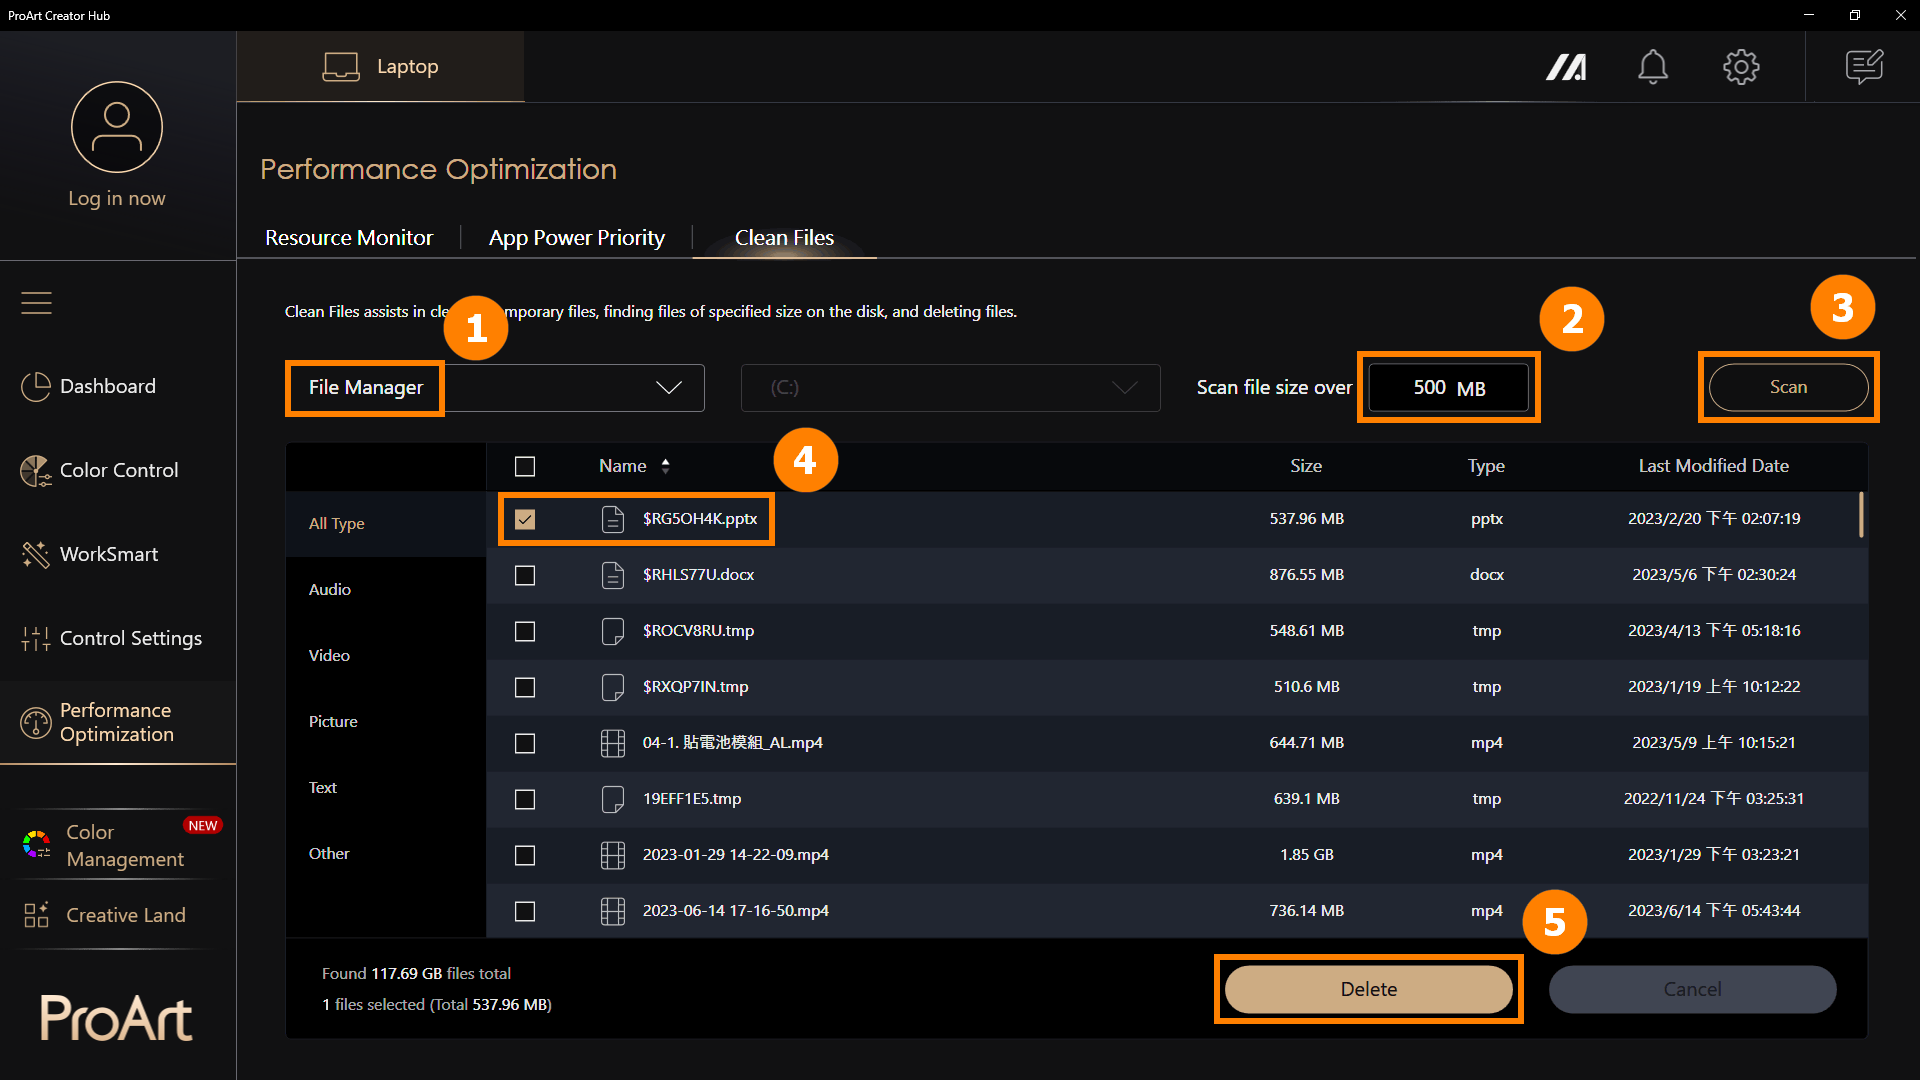1920x1080 pixels.
Task: Filter by All Type category
Action: pyautogui.click(x=386, y=524)
